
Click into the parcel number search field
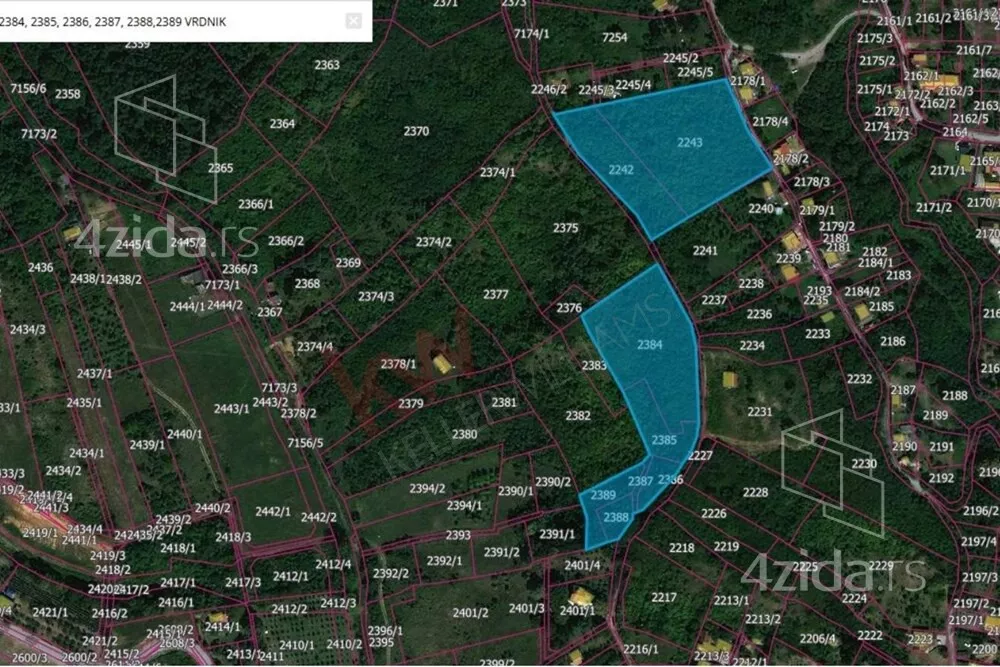(x=170, y=20)
